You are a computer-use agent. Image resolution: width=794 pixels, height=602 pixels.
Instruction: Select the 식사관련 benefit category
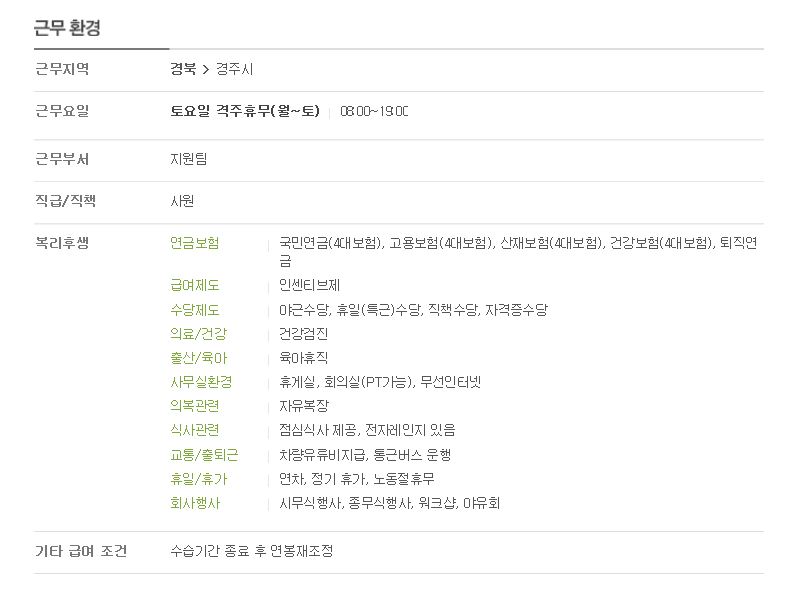(x=194, y=430)
